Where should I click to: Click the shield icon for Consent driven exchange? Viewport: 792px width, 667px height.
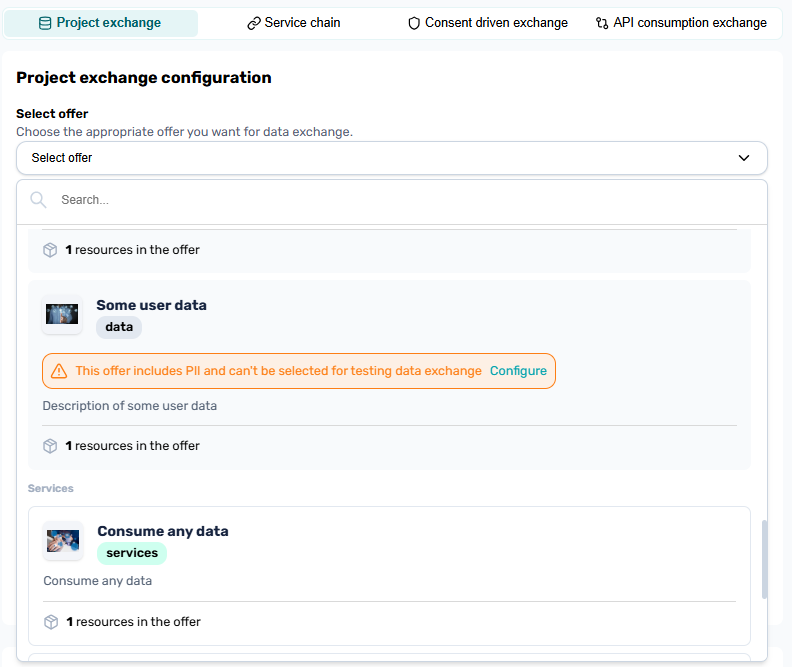point(414,23)
